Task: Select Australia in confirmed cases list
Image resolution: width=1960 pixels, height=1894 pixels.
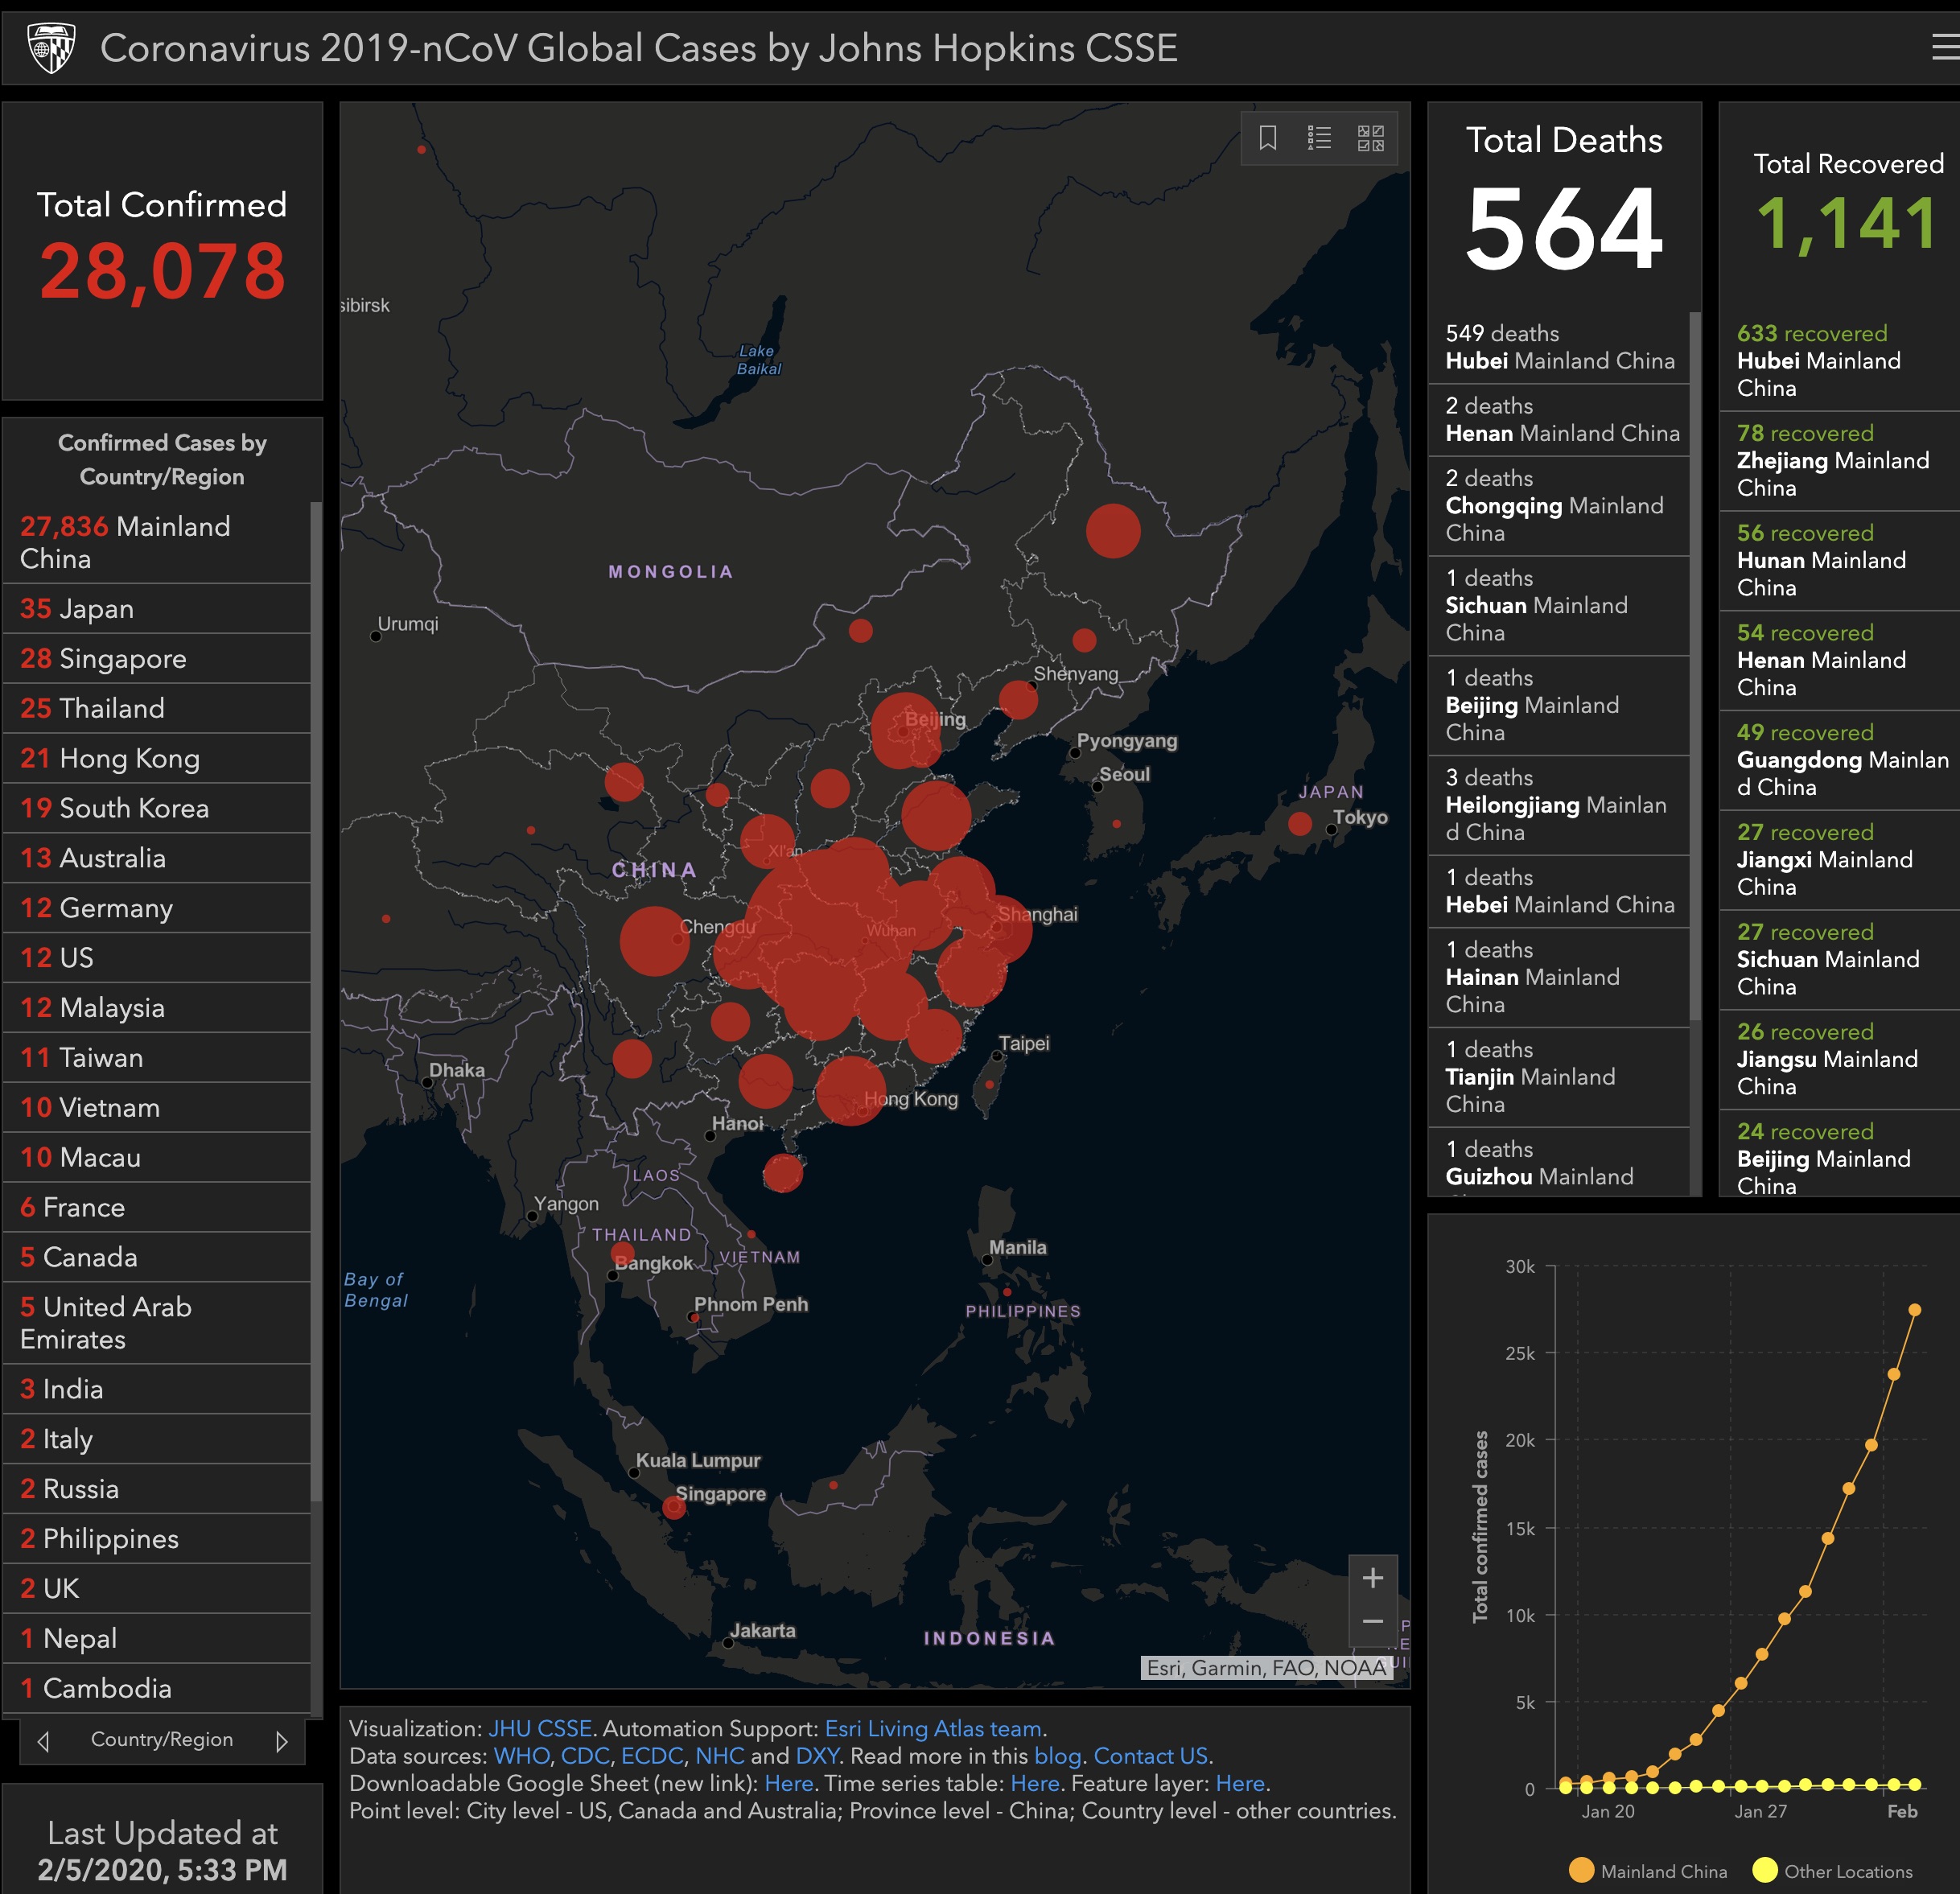Action: tap(157, 859)
